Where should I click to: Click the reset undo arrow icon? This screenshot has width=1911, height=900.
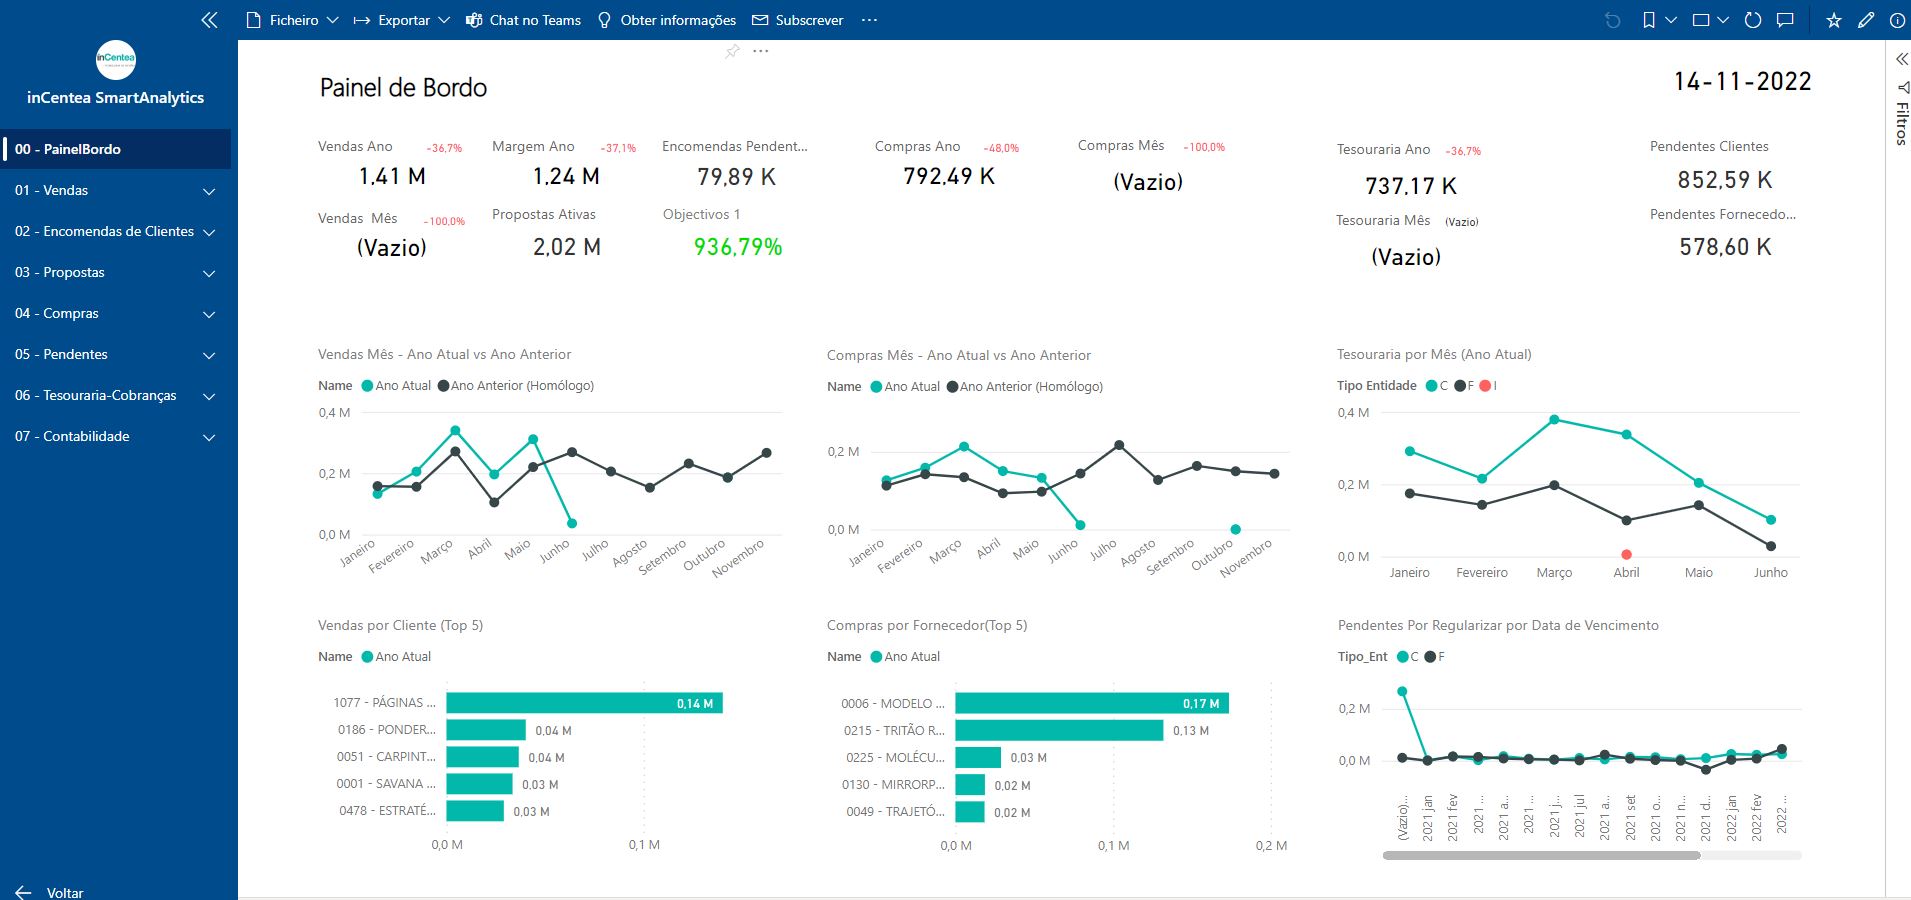pos(1612,20)
